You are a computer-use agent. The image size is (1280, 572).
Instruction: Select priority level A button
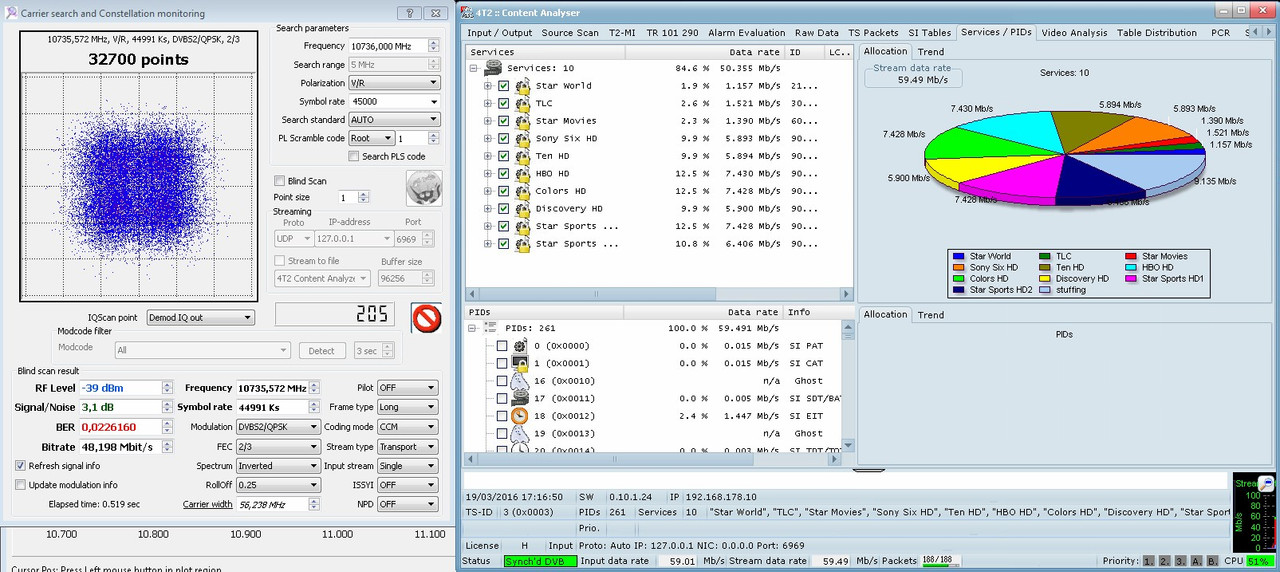[x=1197, y=561]
